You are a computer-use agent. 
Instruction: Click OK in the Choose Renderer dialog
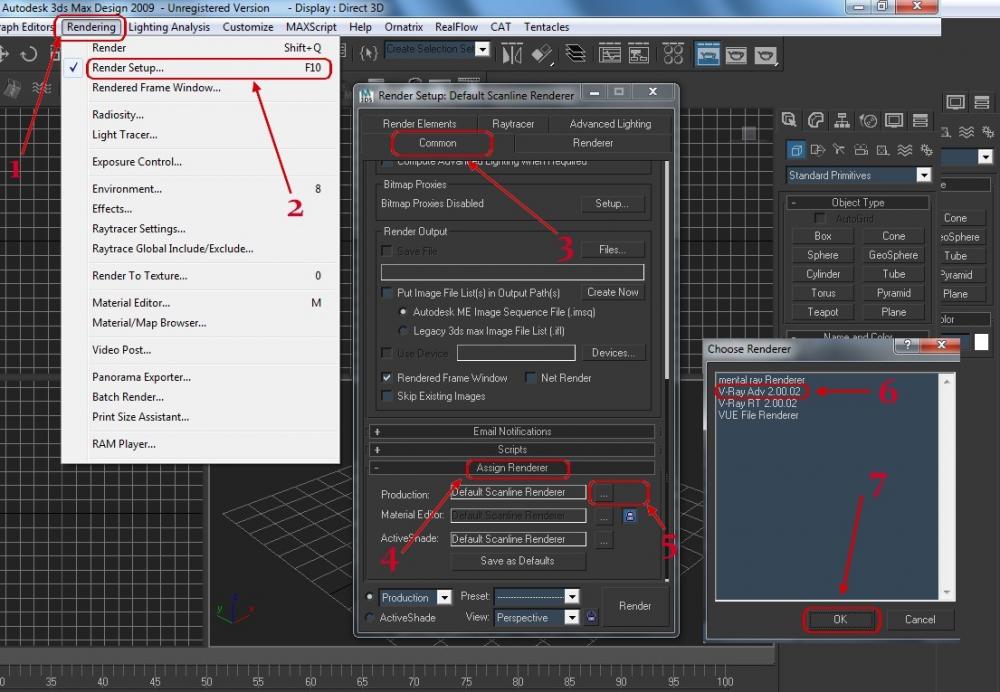pyautogui.click(x=840, y=619)
